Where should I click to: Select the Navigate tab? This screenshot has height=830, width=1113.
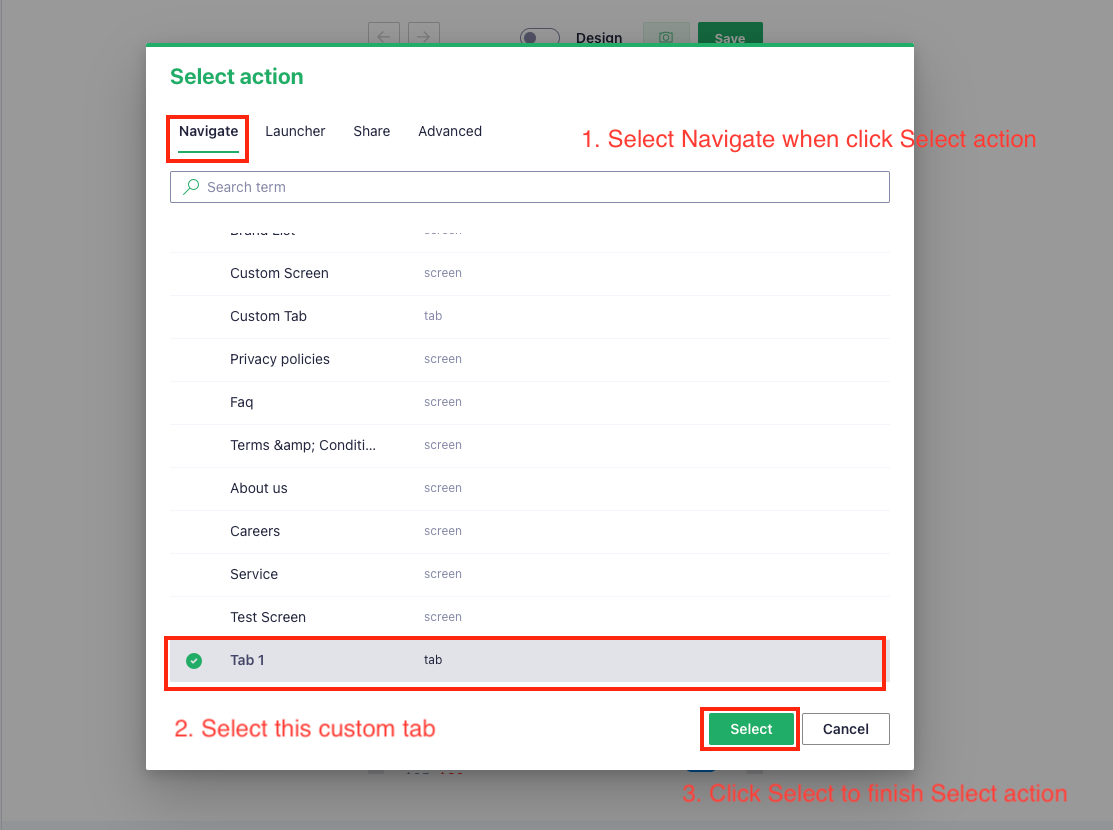(x=207, y=131)
